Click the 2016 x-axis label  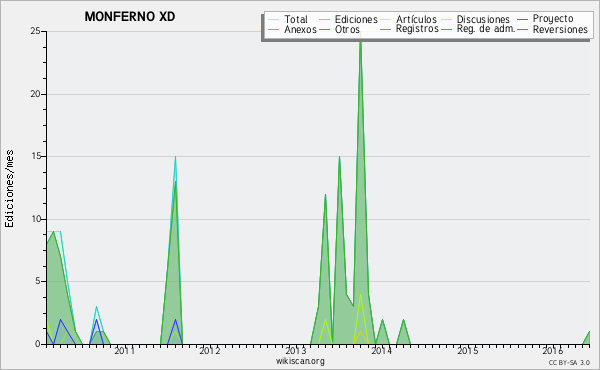coord(552,350)
